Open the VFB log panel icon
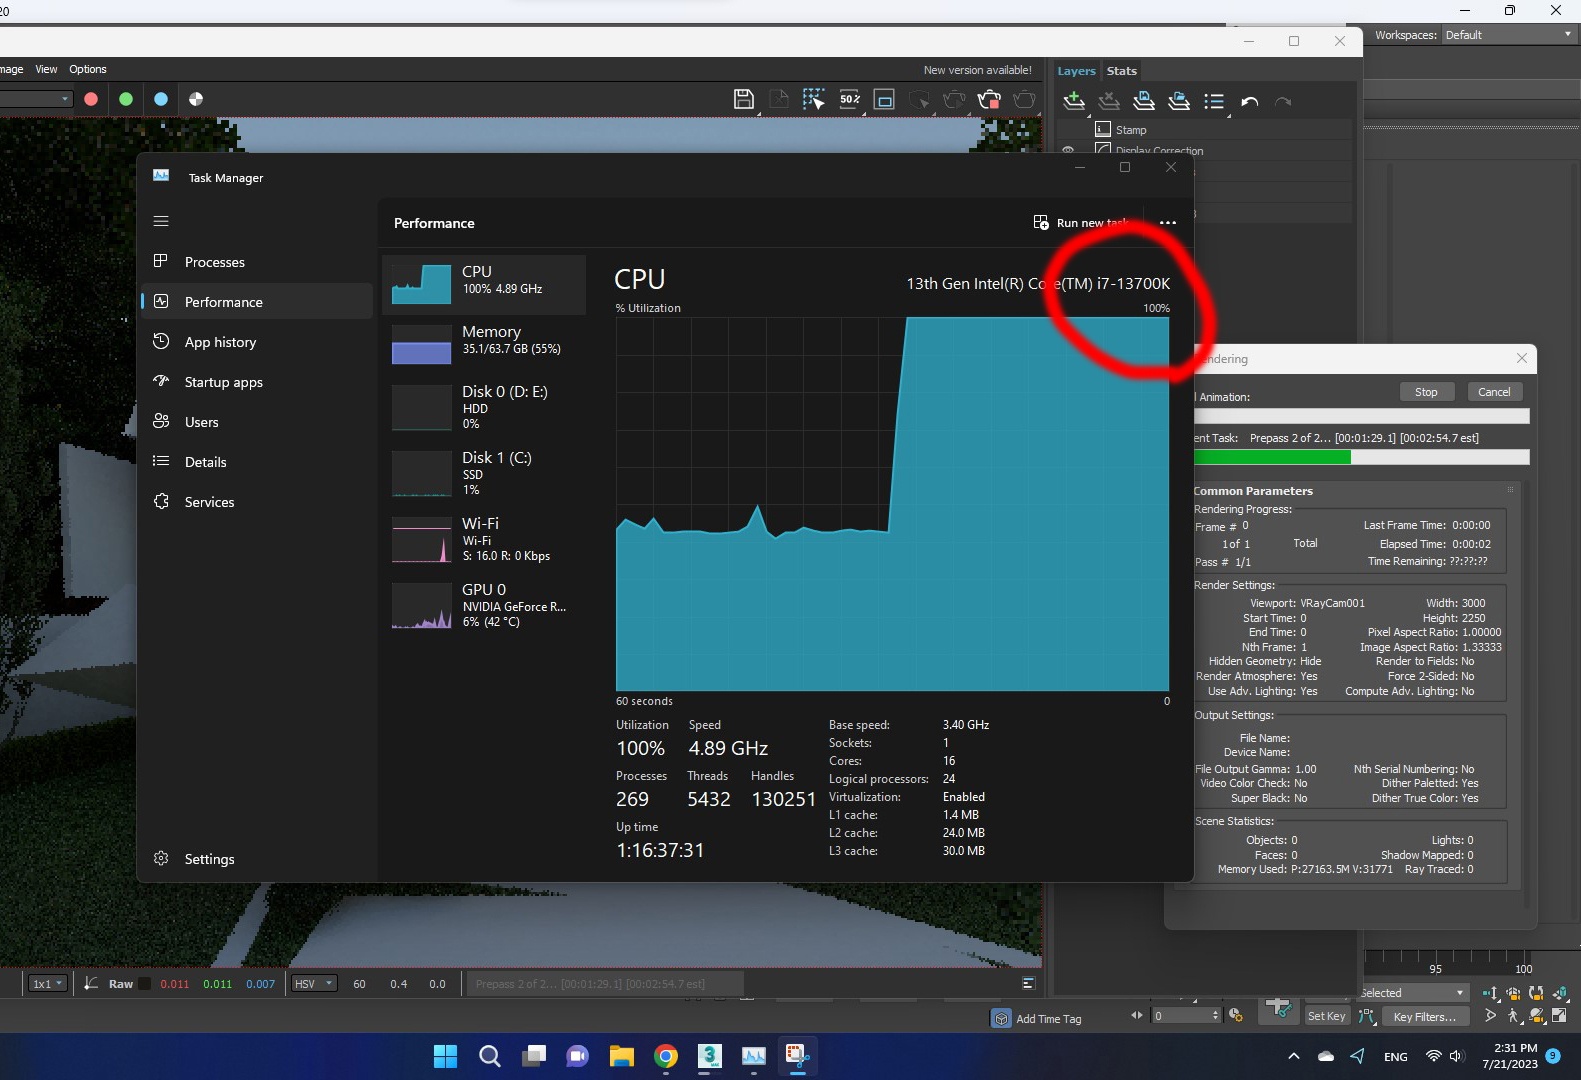1581x1080 pixels. (x=1028, y=984)
